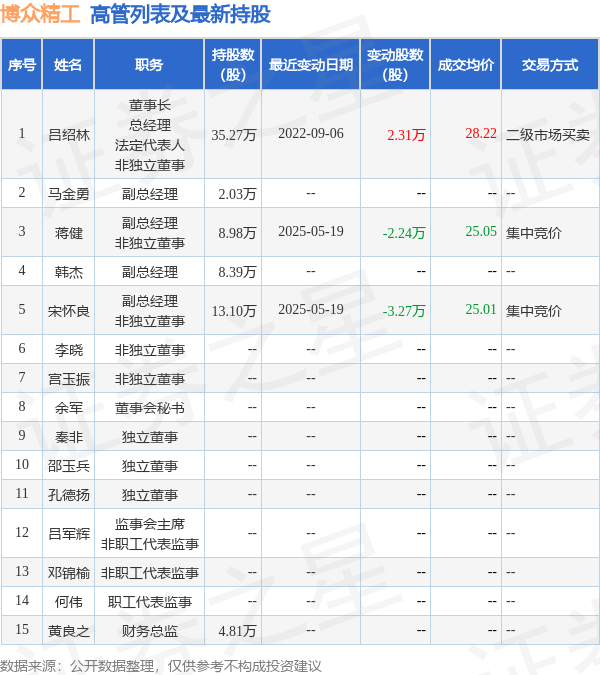Select the name 何伟
The height and width of the screenshot is (675, 600).
pos(69,602)
